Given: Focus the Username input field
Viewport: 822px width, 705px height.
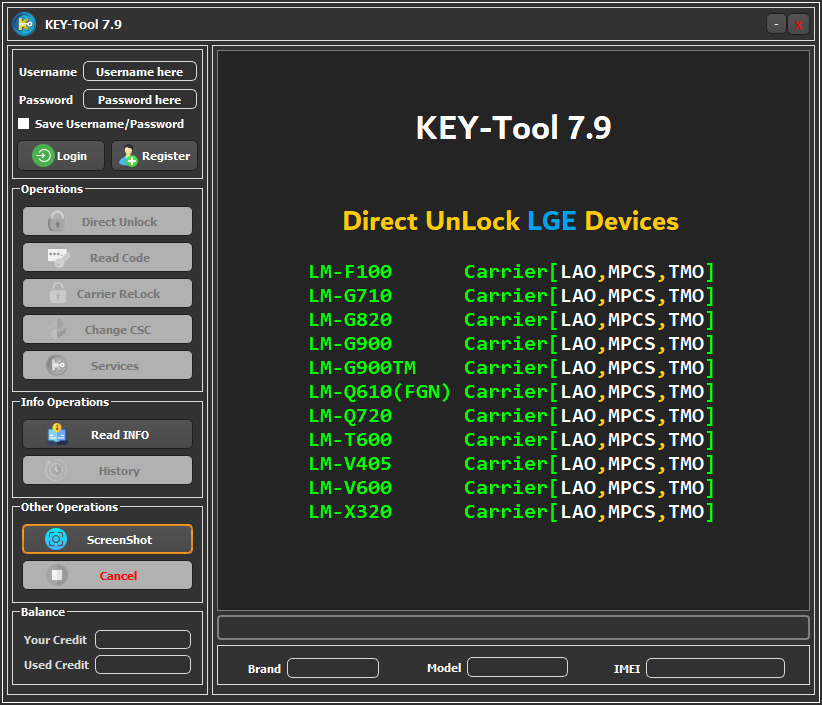Looking at the screenshot, I should click(140, 71).
